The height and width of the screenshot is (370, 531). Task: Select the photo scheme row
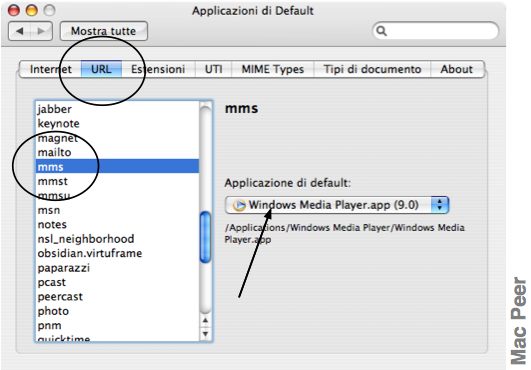[x=117, y=311]
